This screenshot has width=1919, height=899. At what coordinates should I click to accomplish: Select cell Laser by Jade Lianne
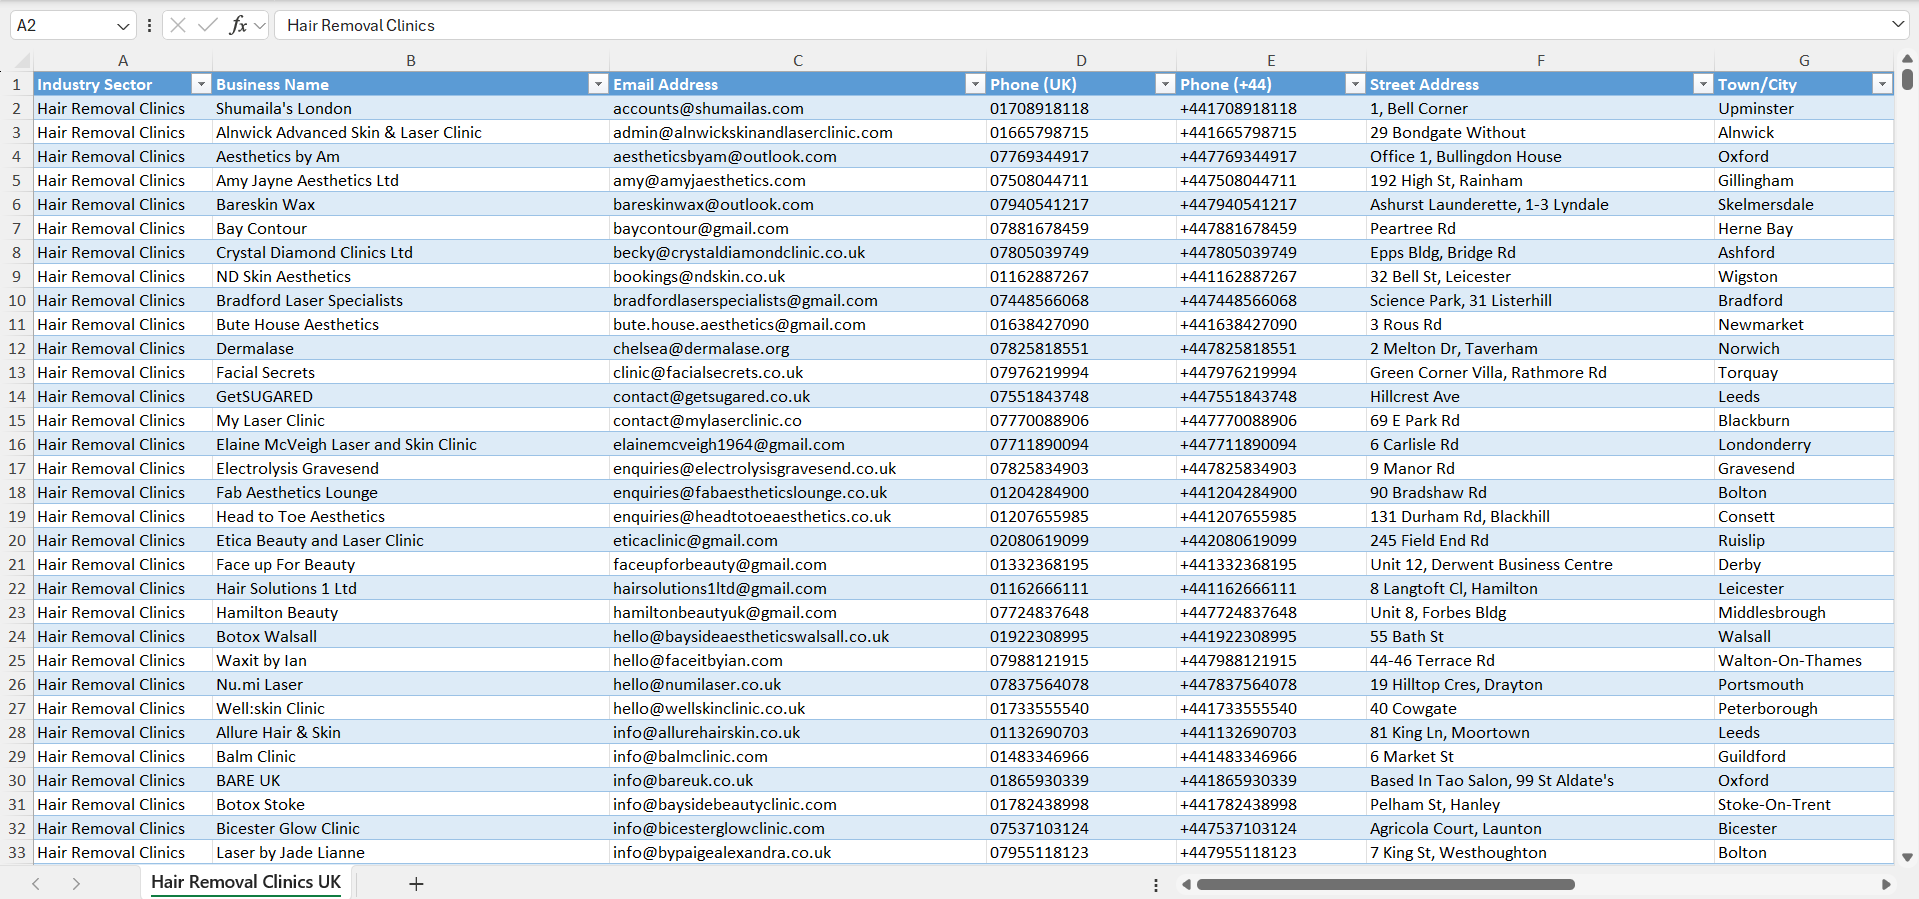coord(411,852)
